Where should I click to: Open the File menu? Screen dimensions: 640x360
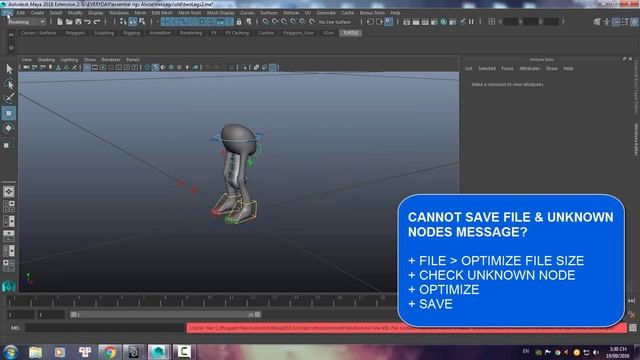7,13
